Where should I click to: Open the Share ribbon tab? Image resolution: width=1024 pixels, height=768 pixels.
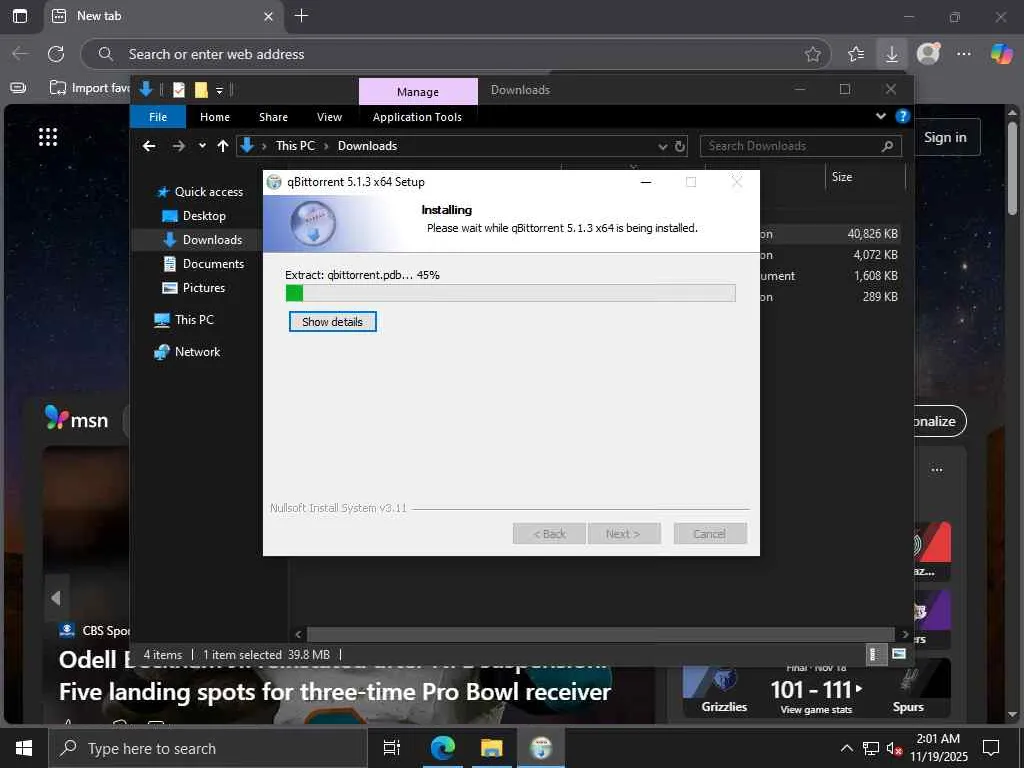(273, 117)
